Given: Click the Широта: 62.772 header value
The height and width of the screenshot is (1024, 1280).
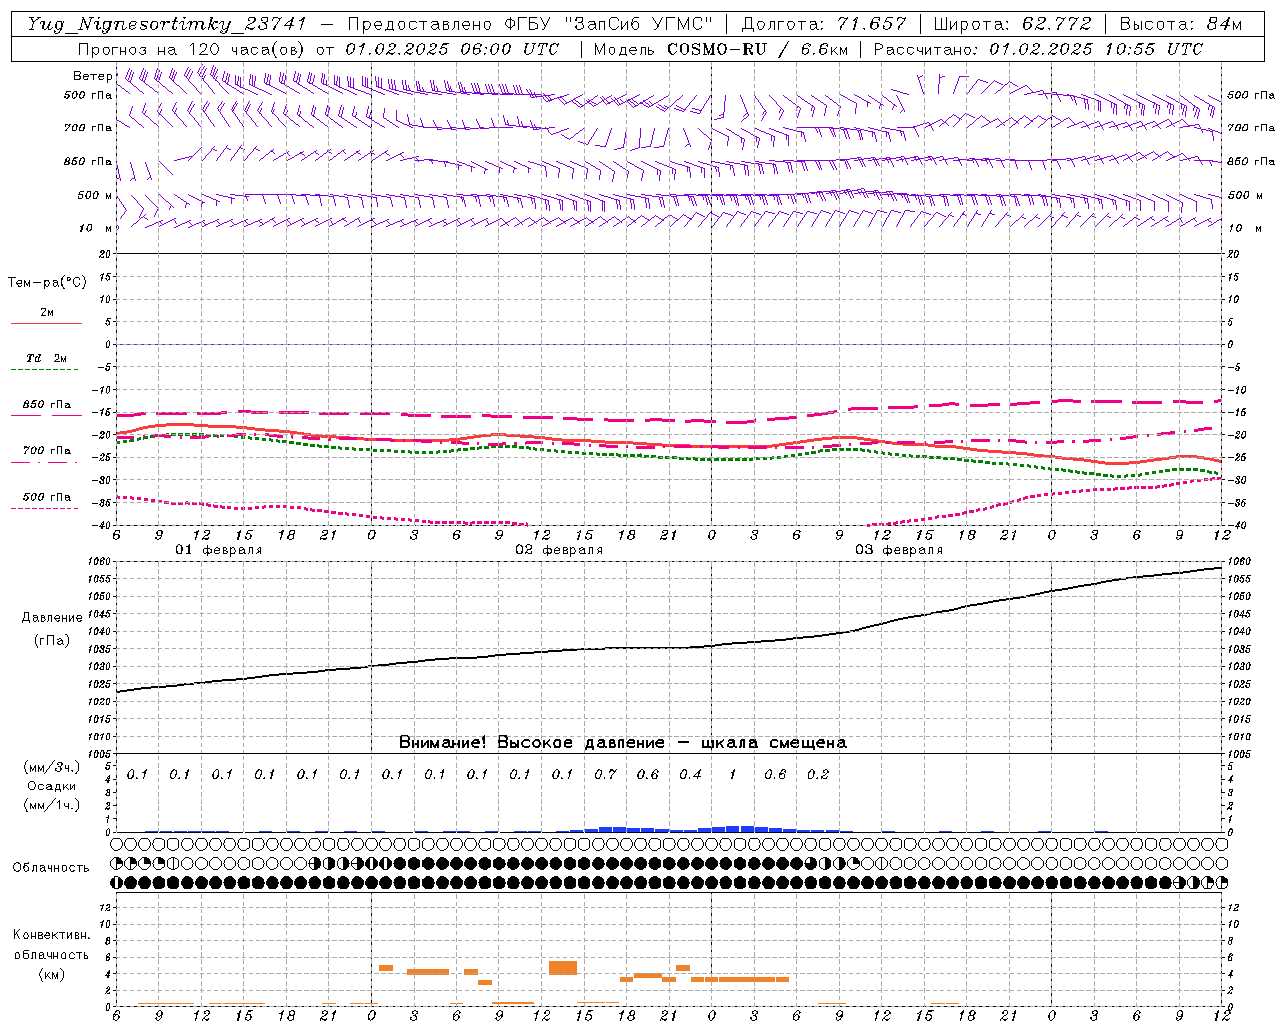Looking at the screenshot, I should coord(1012,24).
